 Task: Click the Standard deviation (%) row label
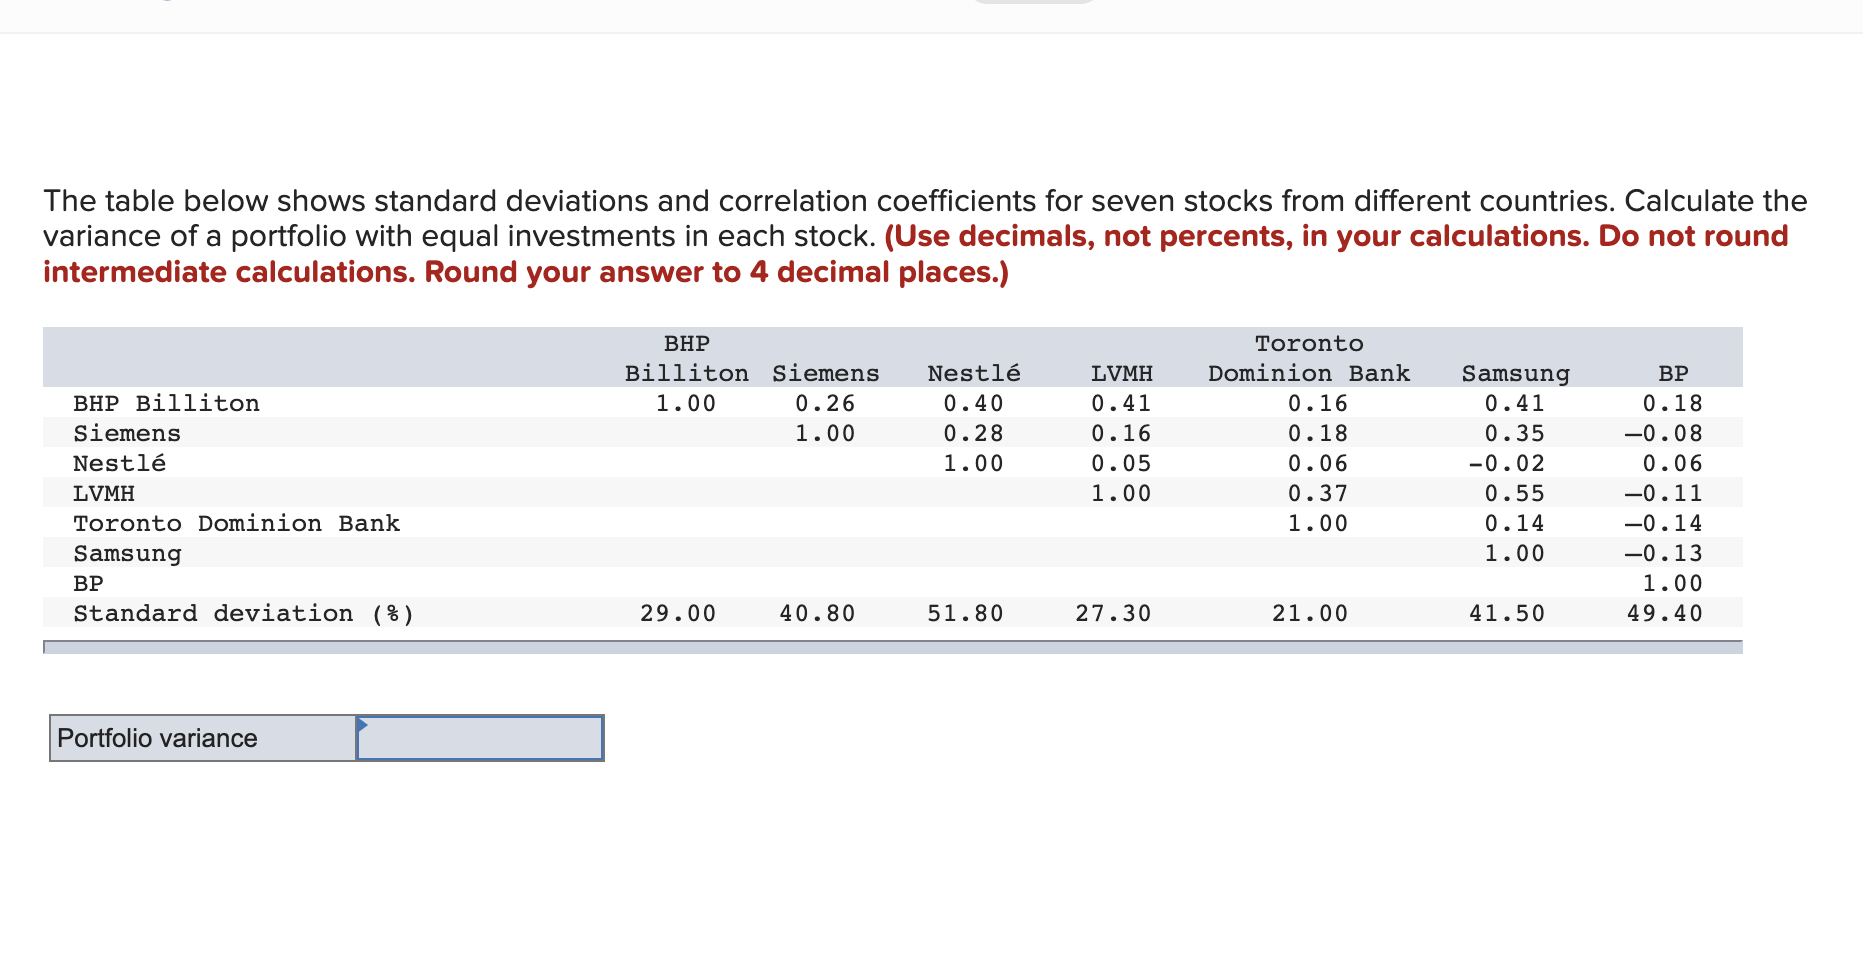243,613
